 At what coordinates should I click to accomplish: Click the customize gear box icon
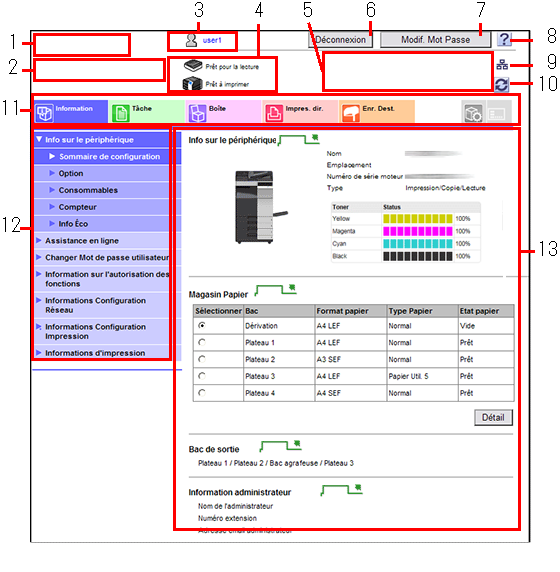point(473,112)
